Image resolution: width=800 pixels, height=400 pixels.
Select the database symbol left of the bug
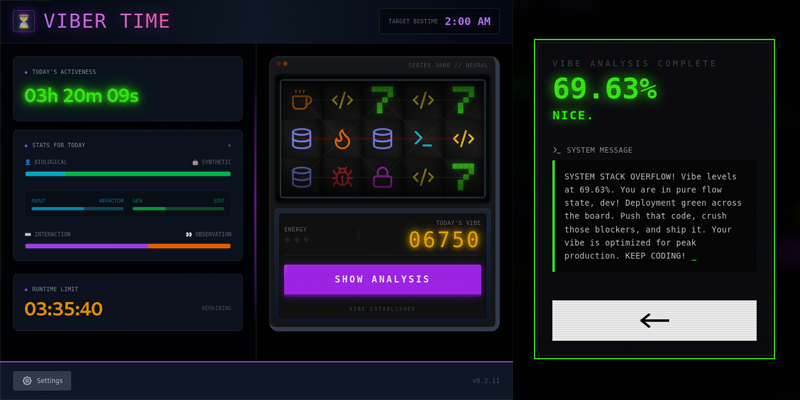pyautogui.click(x=301, y=177)
